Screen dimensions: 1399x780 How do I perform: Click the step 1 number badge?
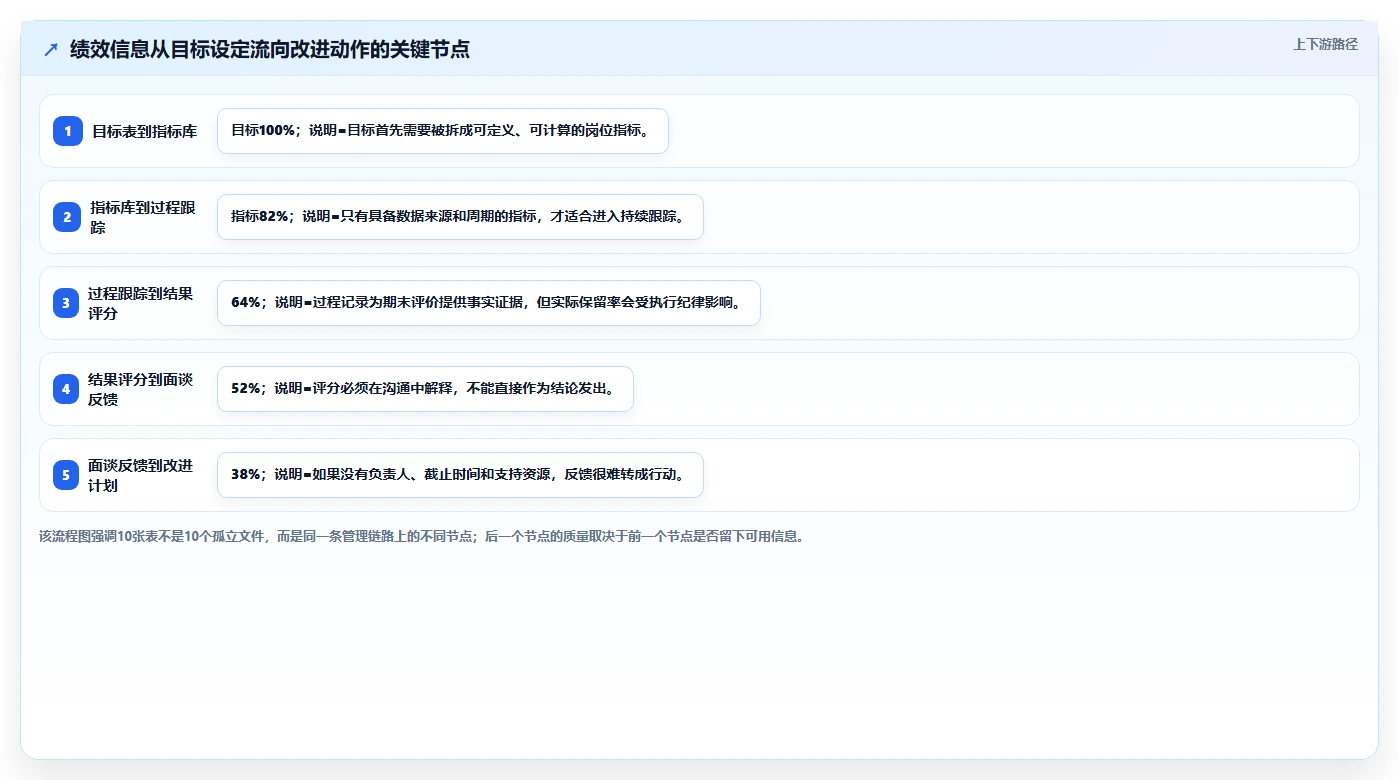68,131
